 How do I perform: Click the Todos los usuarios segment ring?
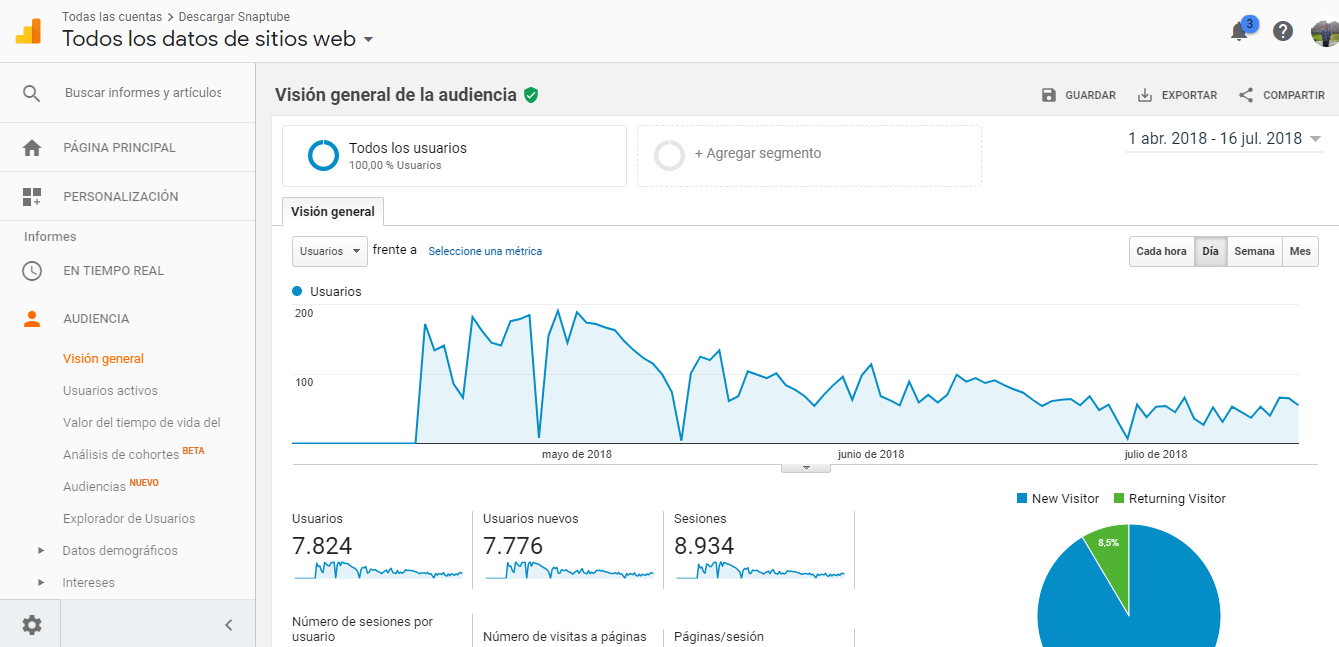pos(323,156)
